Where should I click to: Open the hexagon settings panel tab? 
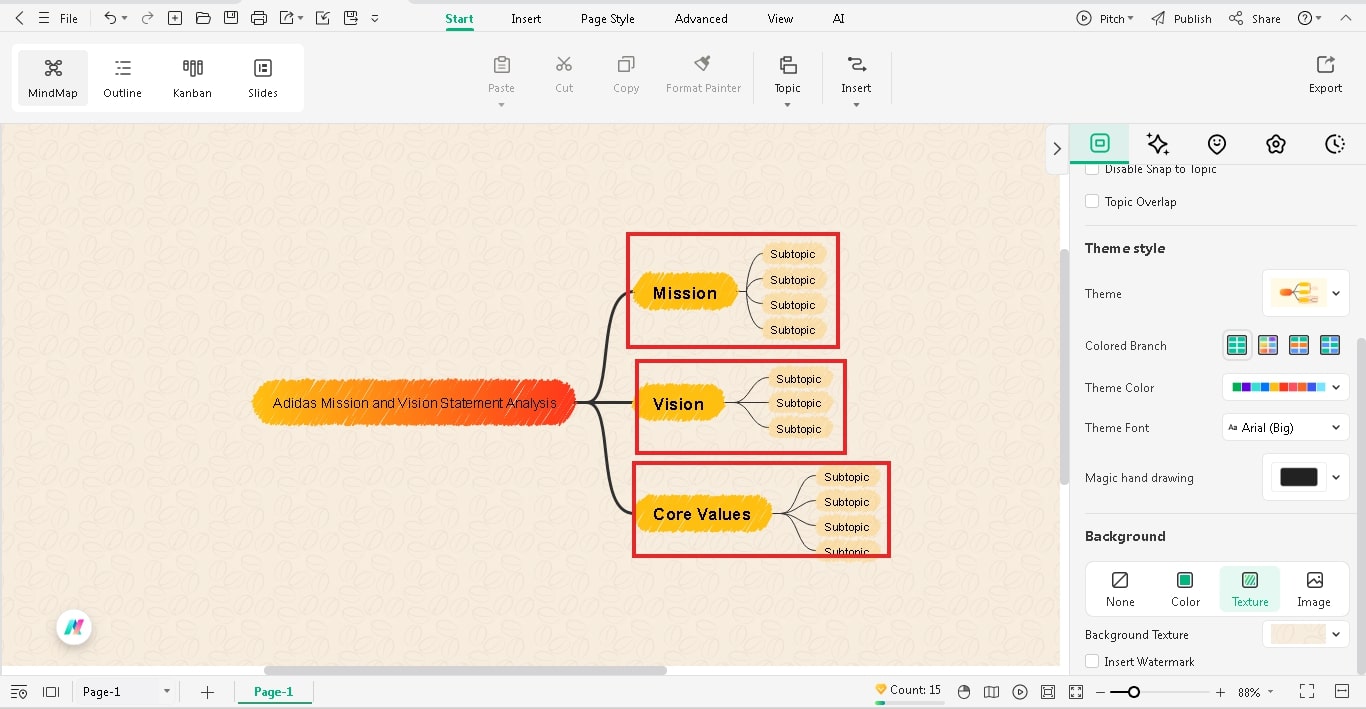tap(1275, 144)
